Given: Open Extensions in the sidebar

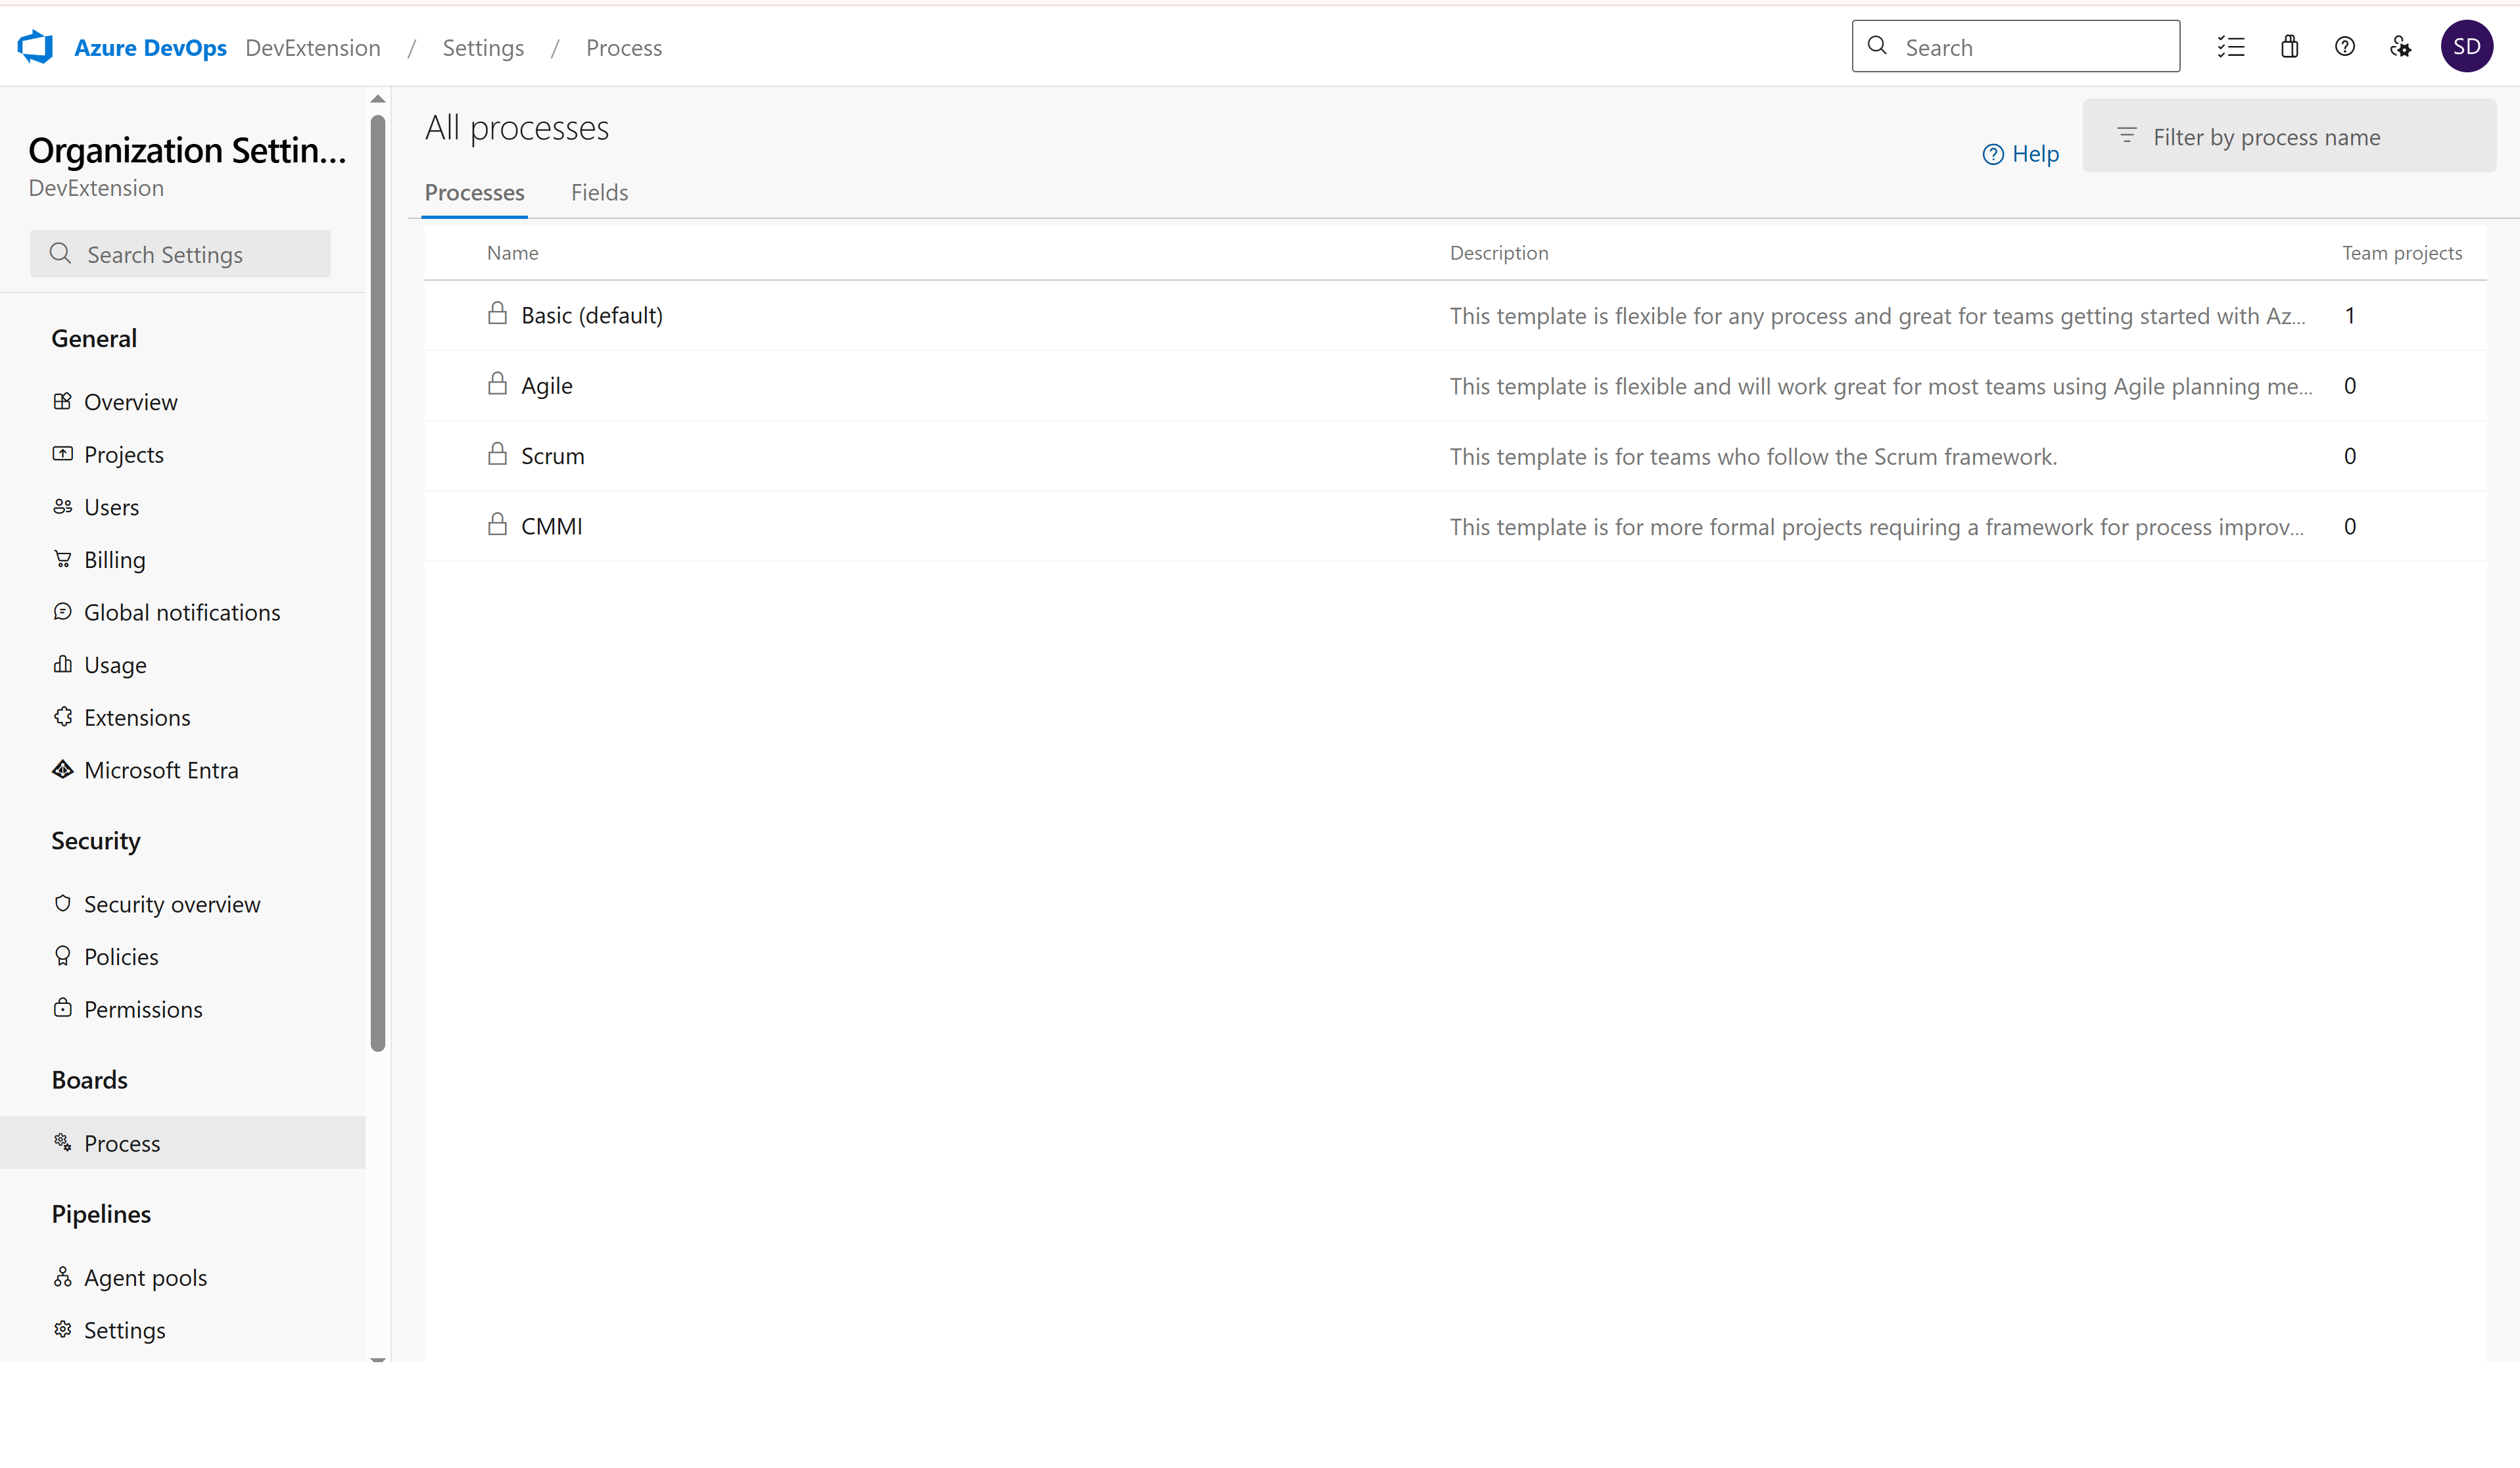Looking at the screenshot, I should tap(137, 717).
